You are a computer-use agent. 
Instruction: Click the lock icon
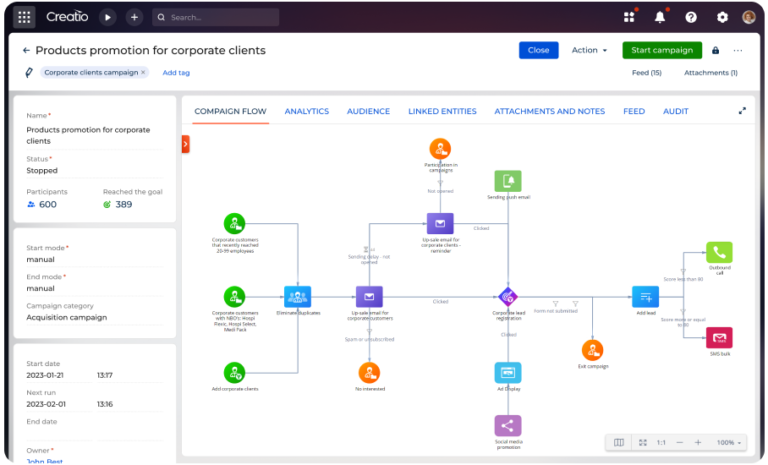tap(716, 50)
